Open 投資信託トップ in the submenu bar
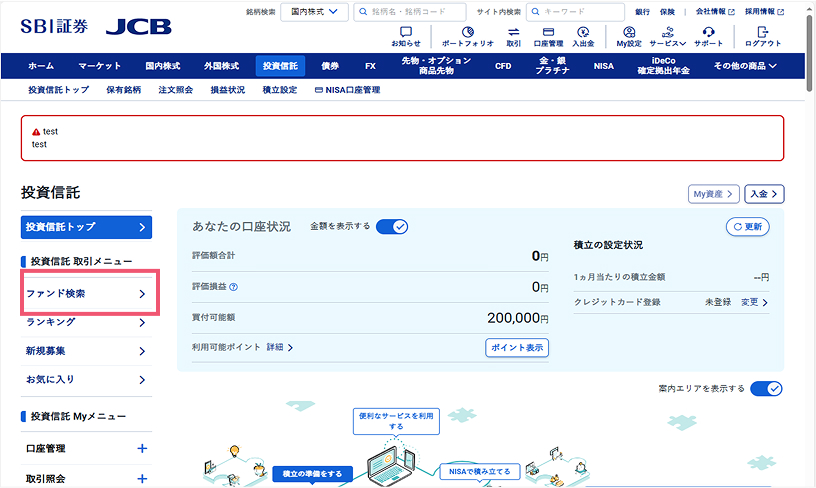This screenshot has height=488, width=816. [x=58, y=90]
